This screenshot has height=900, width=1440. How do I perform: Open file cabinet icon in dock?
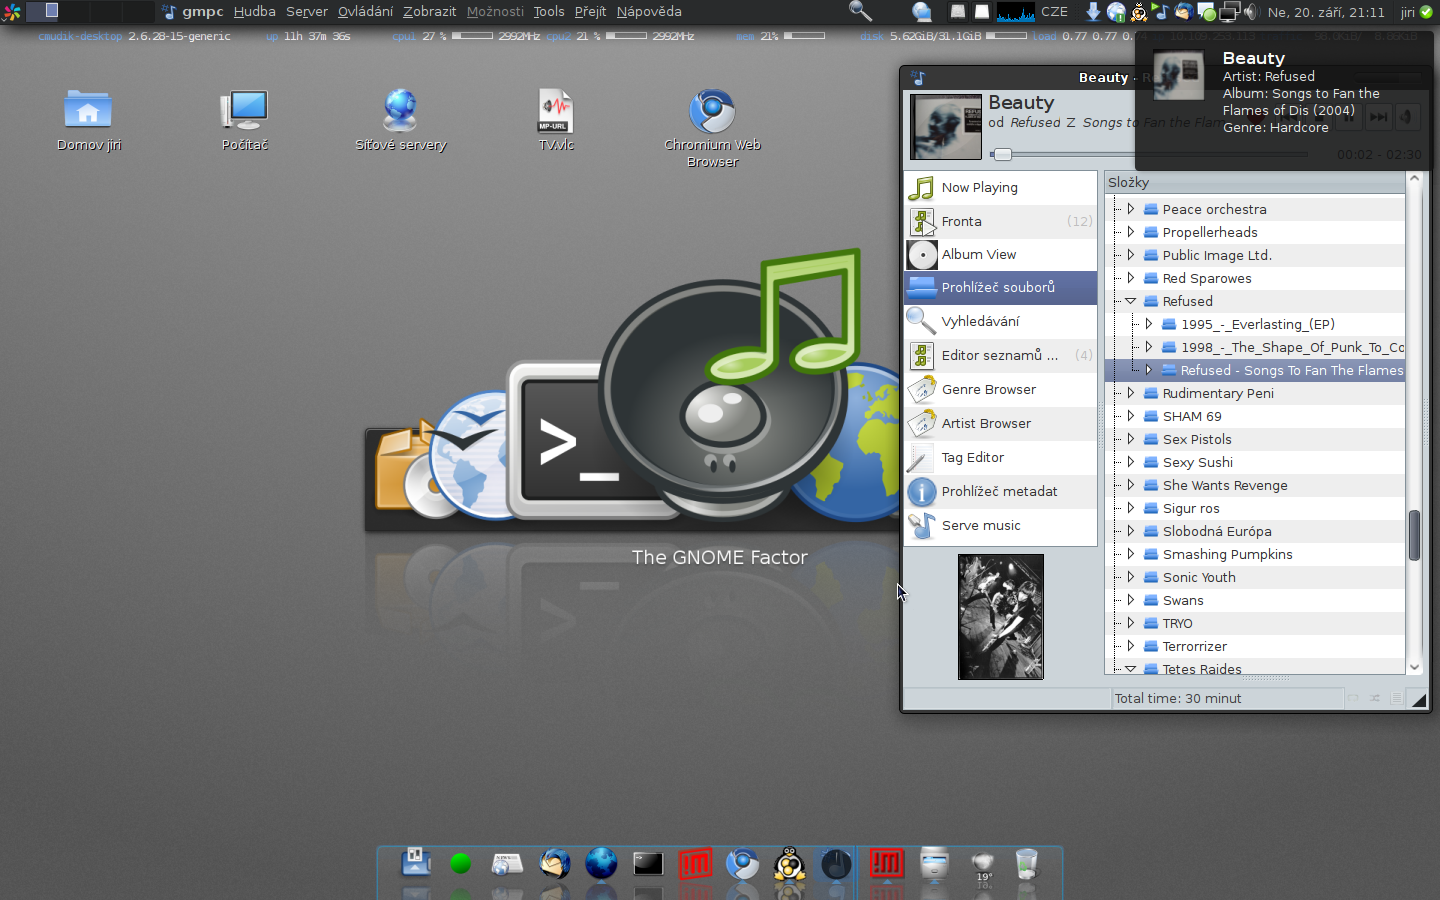934,864
